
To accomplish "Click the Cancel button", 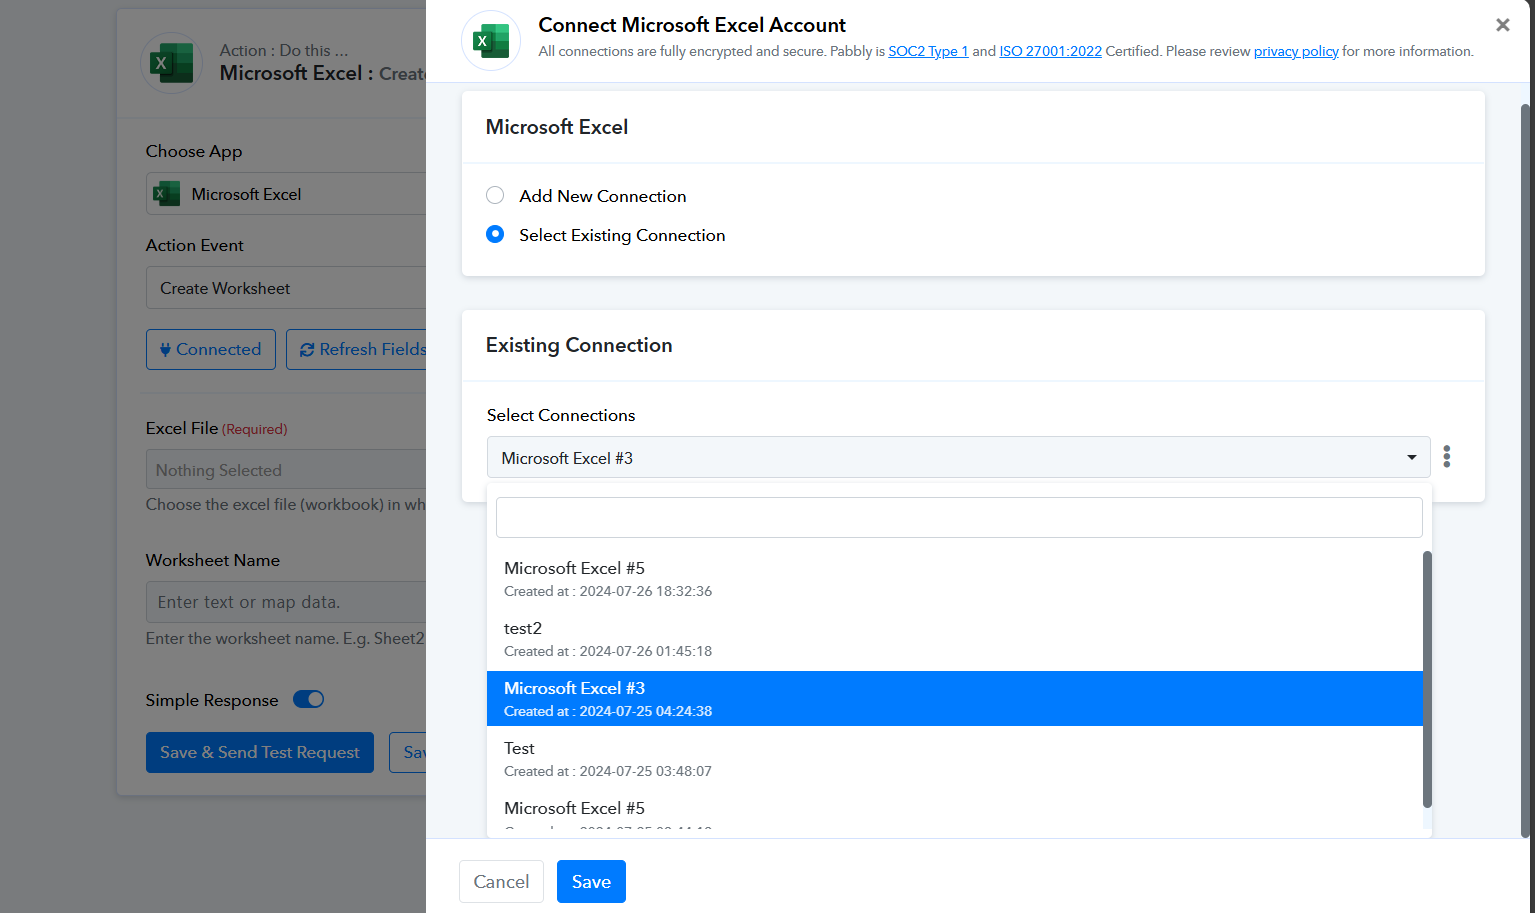I will point(501,881).
